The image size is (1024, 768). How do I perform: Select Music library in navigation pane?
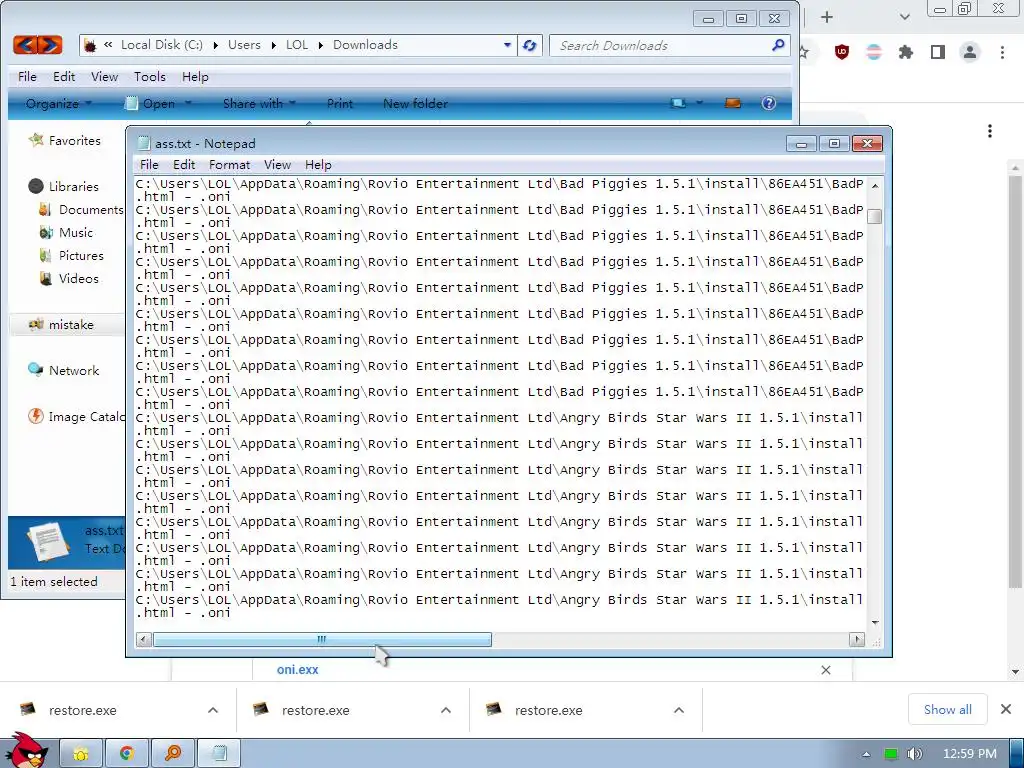coord(76,232)
